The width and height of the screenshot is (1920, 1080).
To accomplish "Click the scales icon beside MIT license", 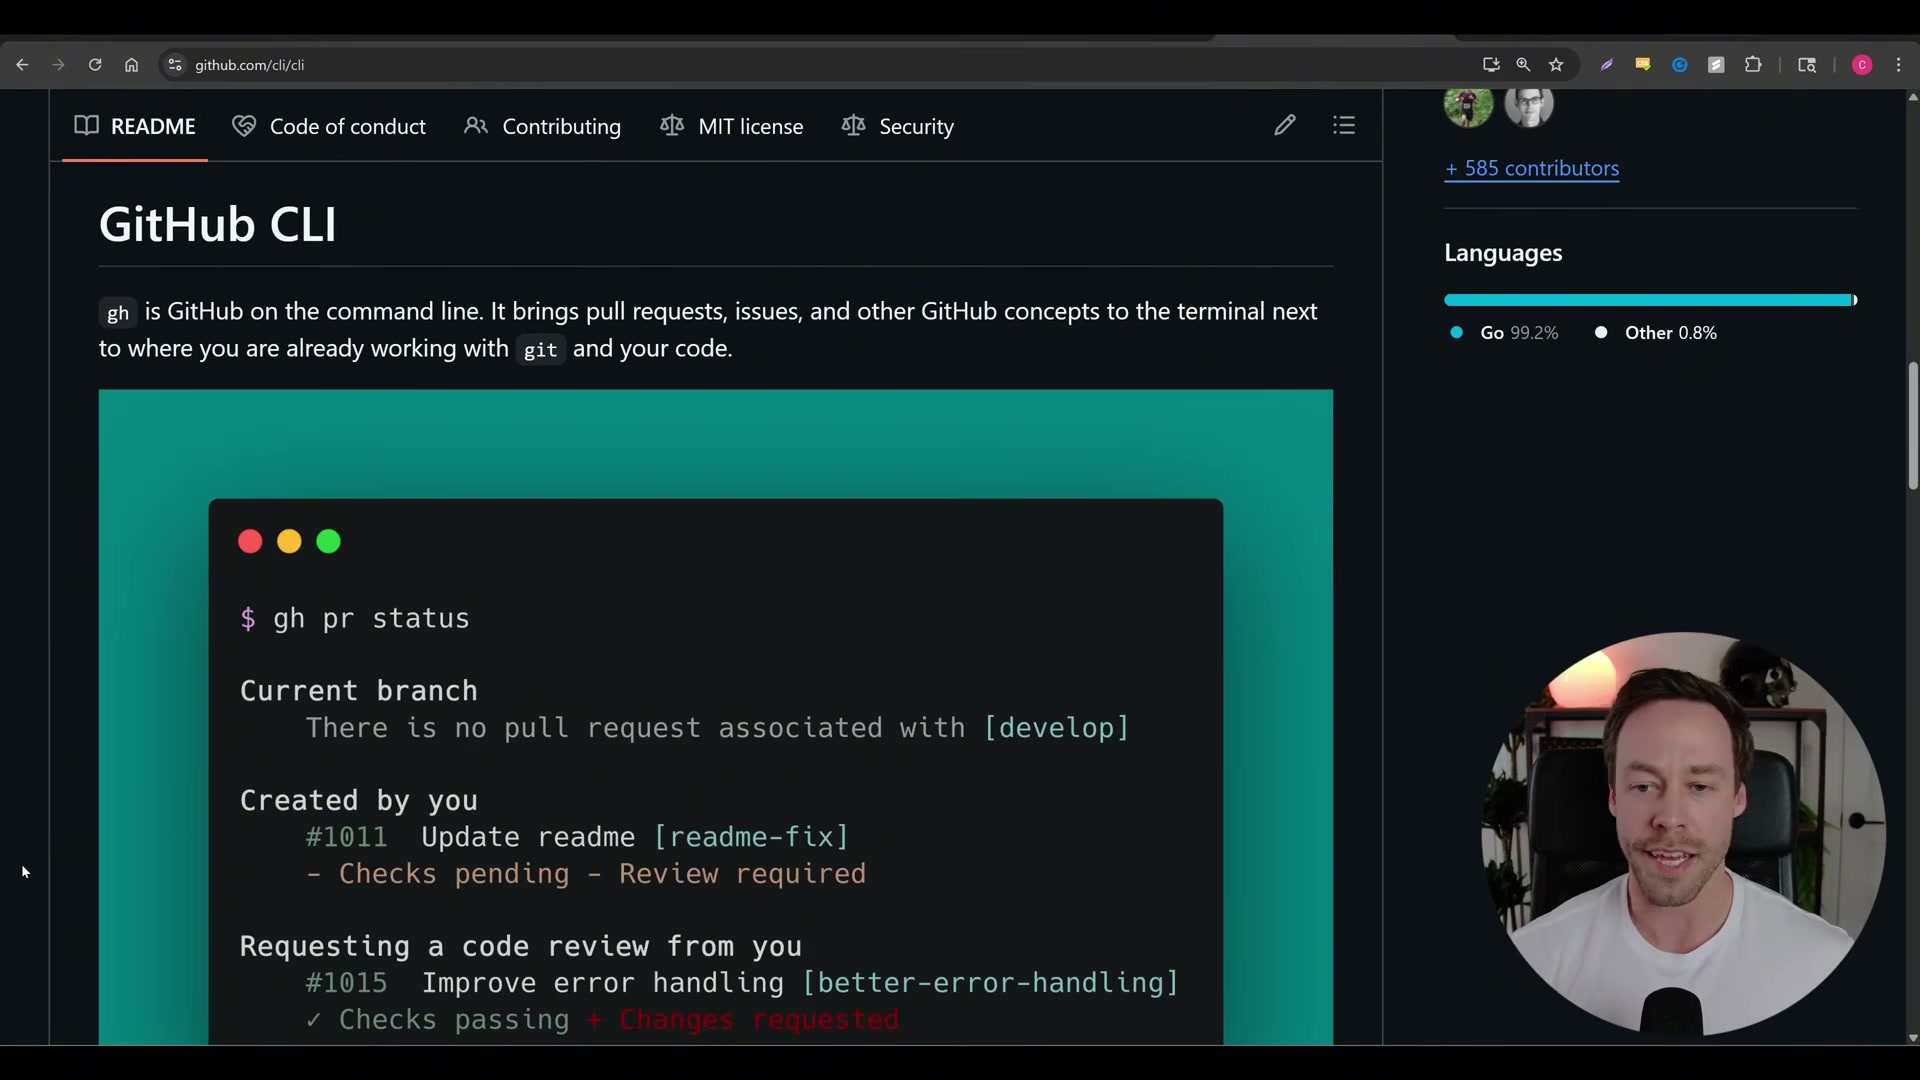I will (672, 126).
